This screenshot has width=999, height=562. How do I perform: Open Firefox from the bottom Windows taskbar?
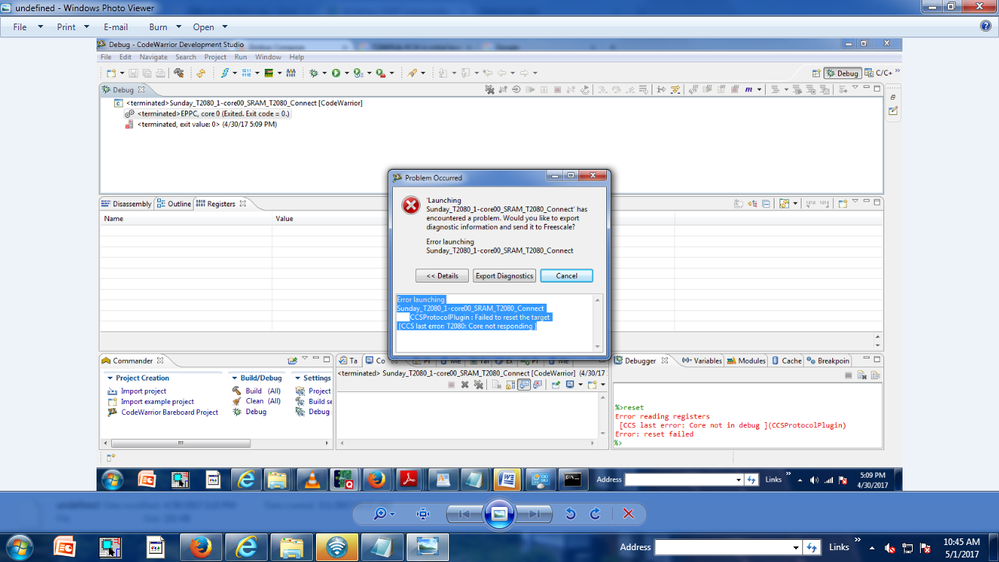point(201,547)
